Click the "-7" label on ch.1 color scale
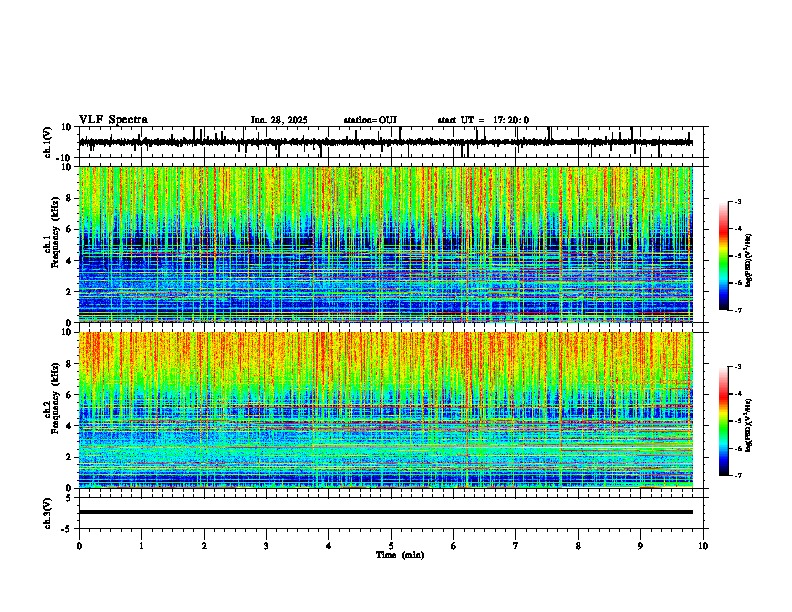This screenshot has height=612, width=792. pos(738,310)
